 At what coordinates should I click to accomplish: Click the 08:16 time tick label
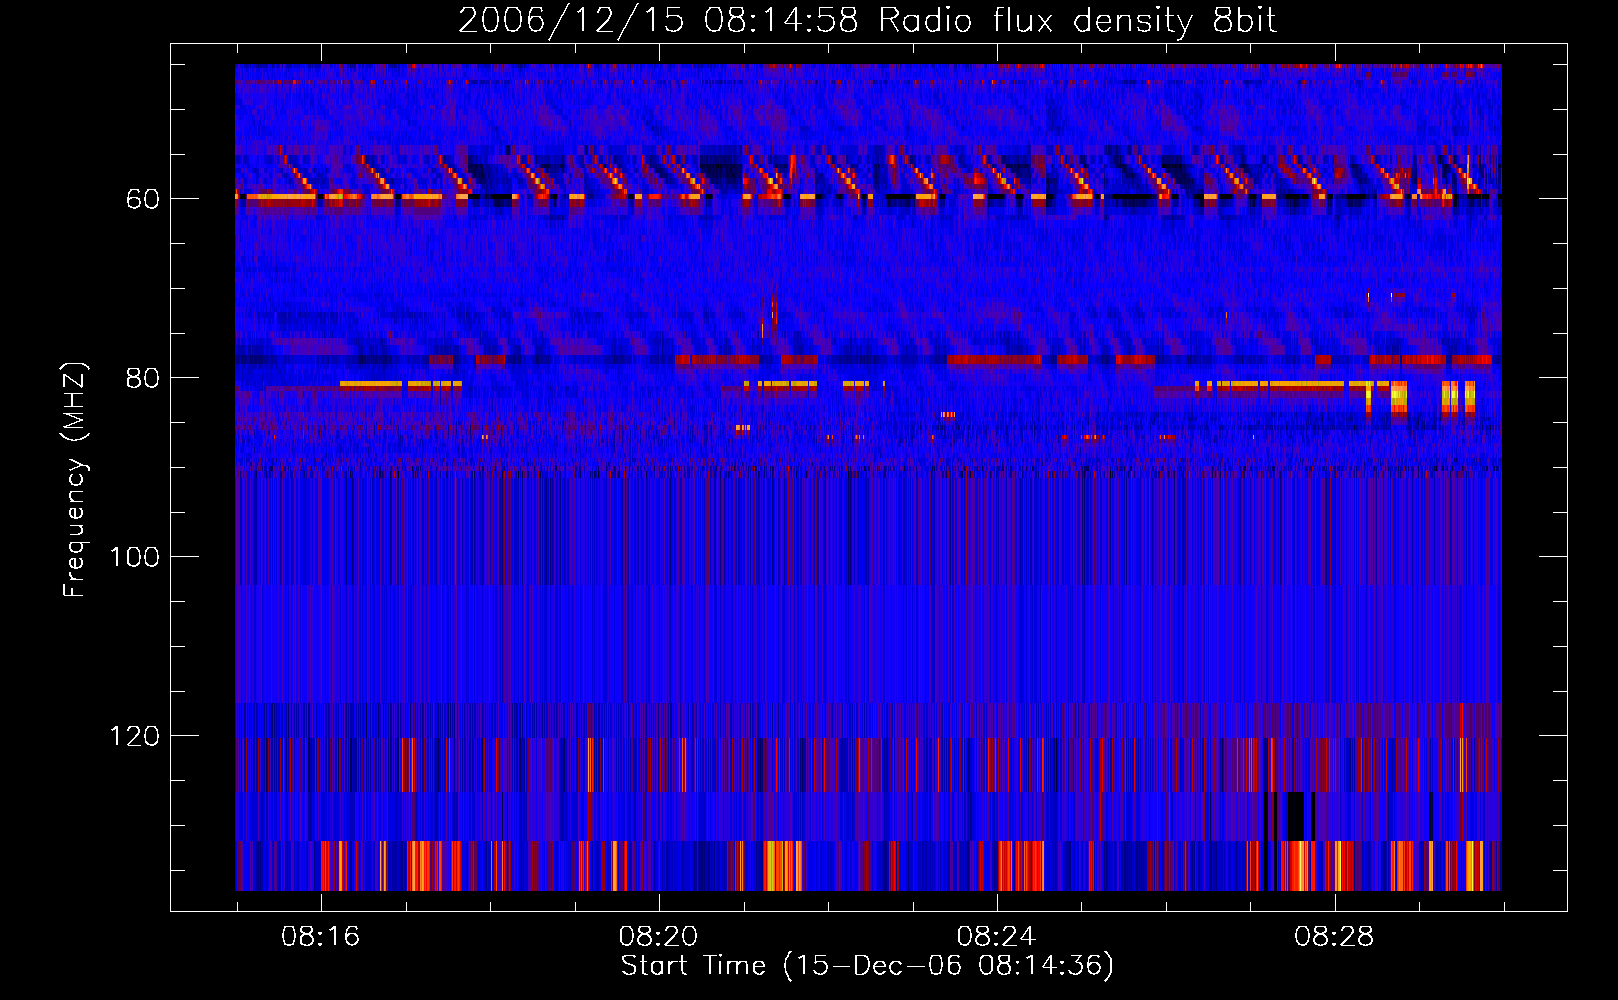click(321, 936)
